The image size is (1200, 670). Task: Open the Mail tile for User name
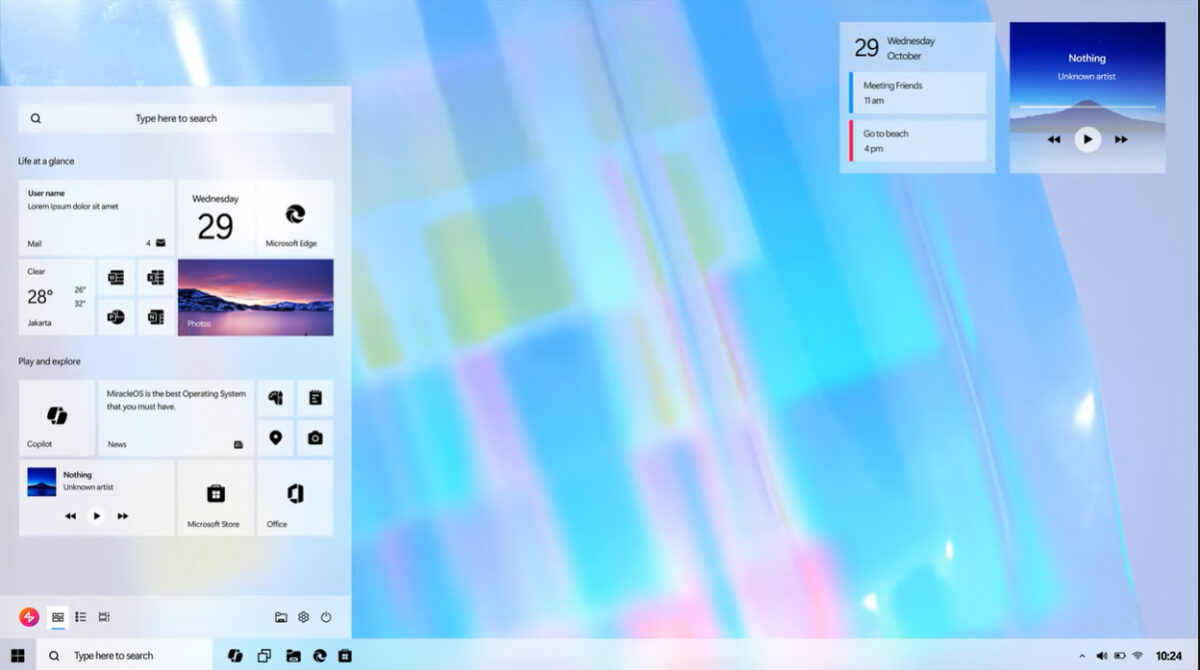[x=95, y=217]
